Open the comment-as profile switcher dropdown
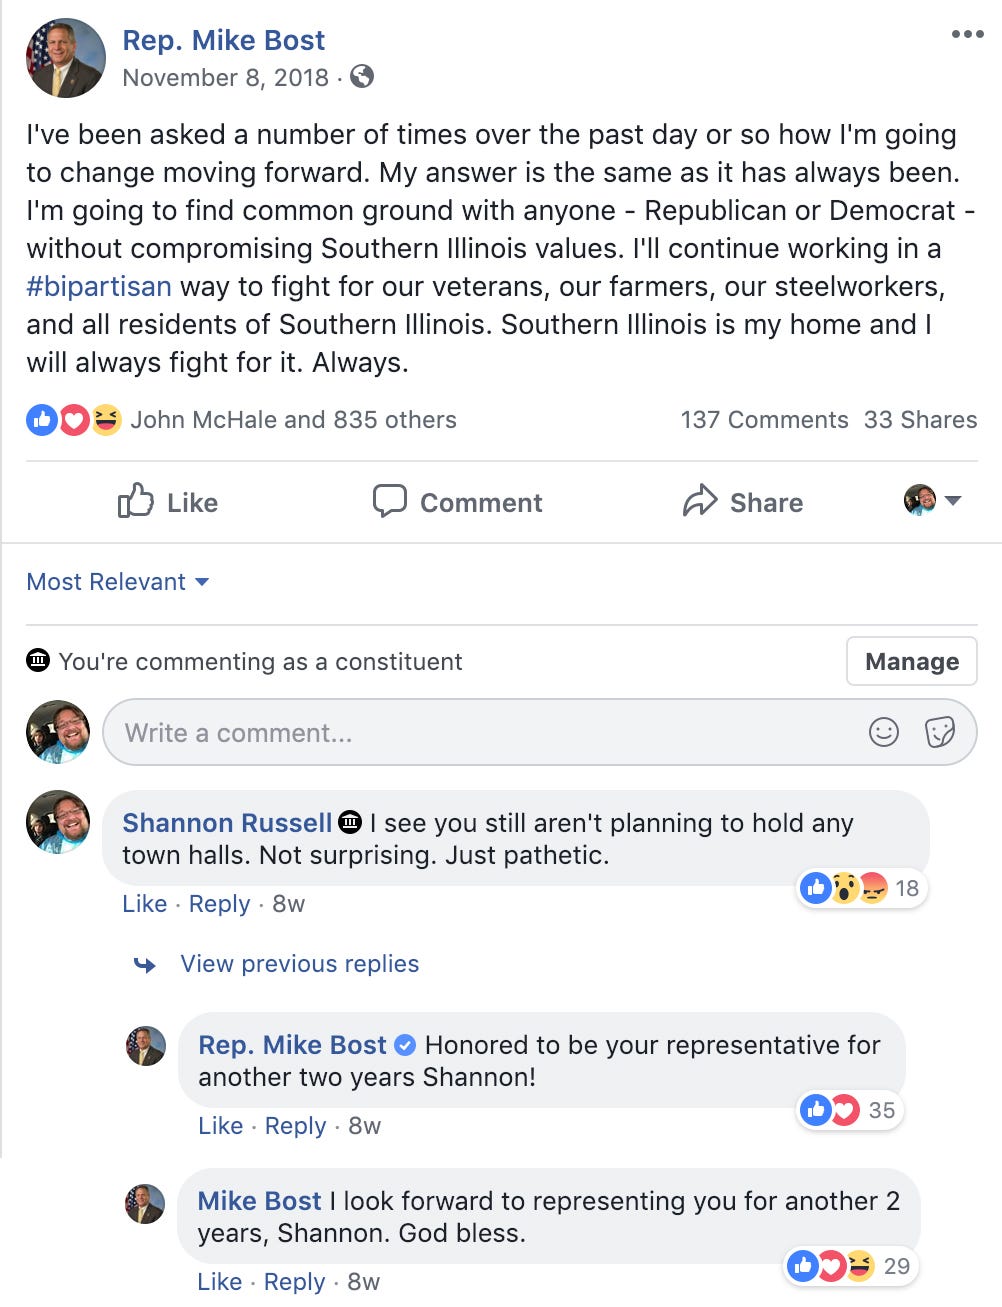This screenshot has width=1002, height=1307. [932, 500]
